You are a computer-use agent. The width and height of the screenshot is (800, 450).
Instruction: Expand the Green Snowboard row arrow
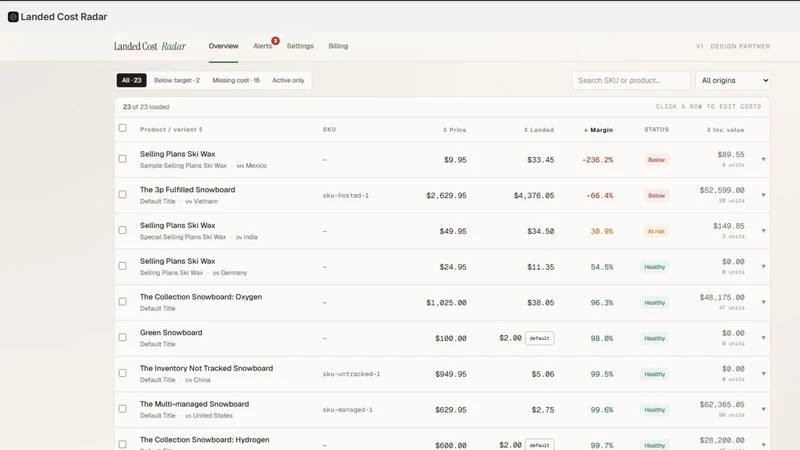763,338
